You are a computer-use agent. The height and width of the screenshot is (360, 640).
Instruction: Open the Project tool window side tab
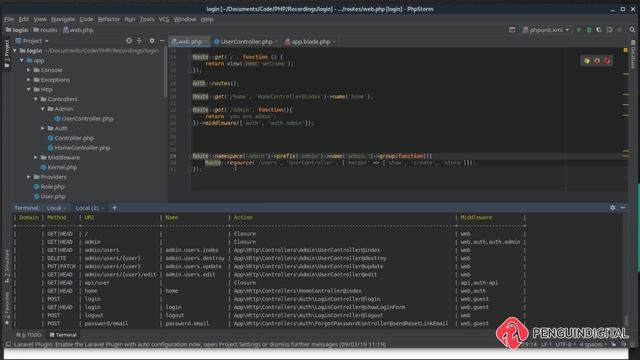(x=7, y=53)
